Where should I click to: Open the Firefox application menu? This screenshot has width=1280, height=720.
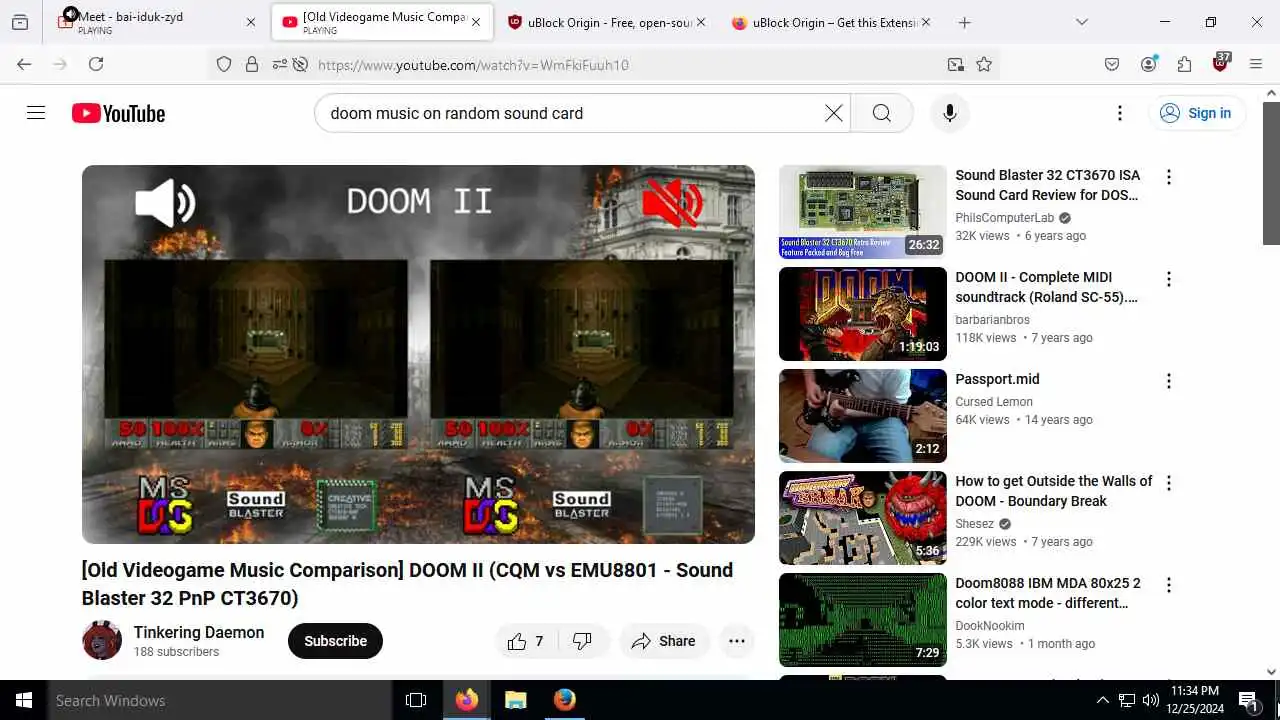pos(1256,64)
